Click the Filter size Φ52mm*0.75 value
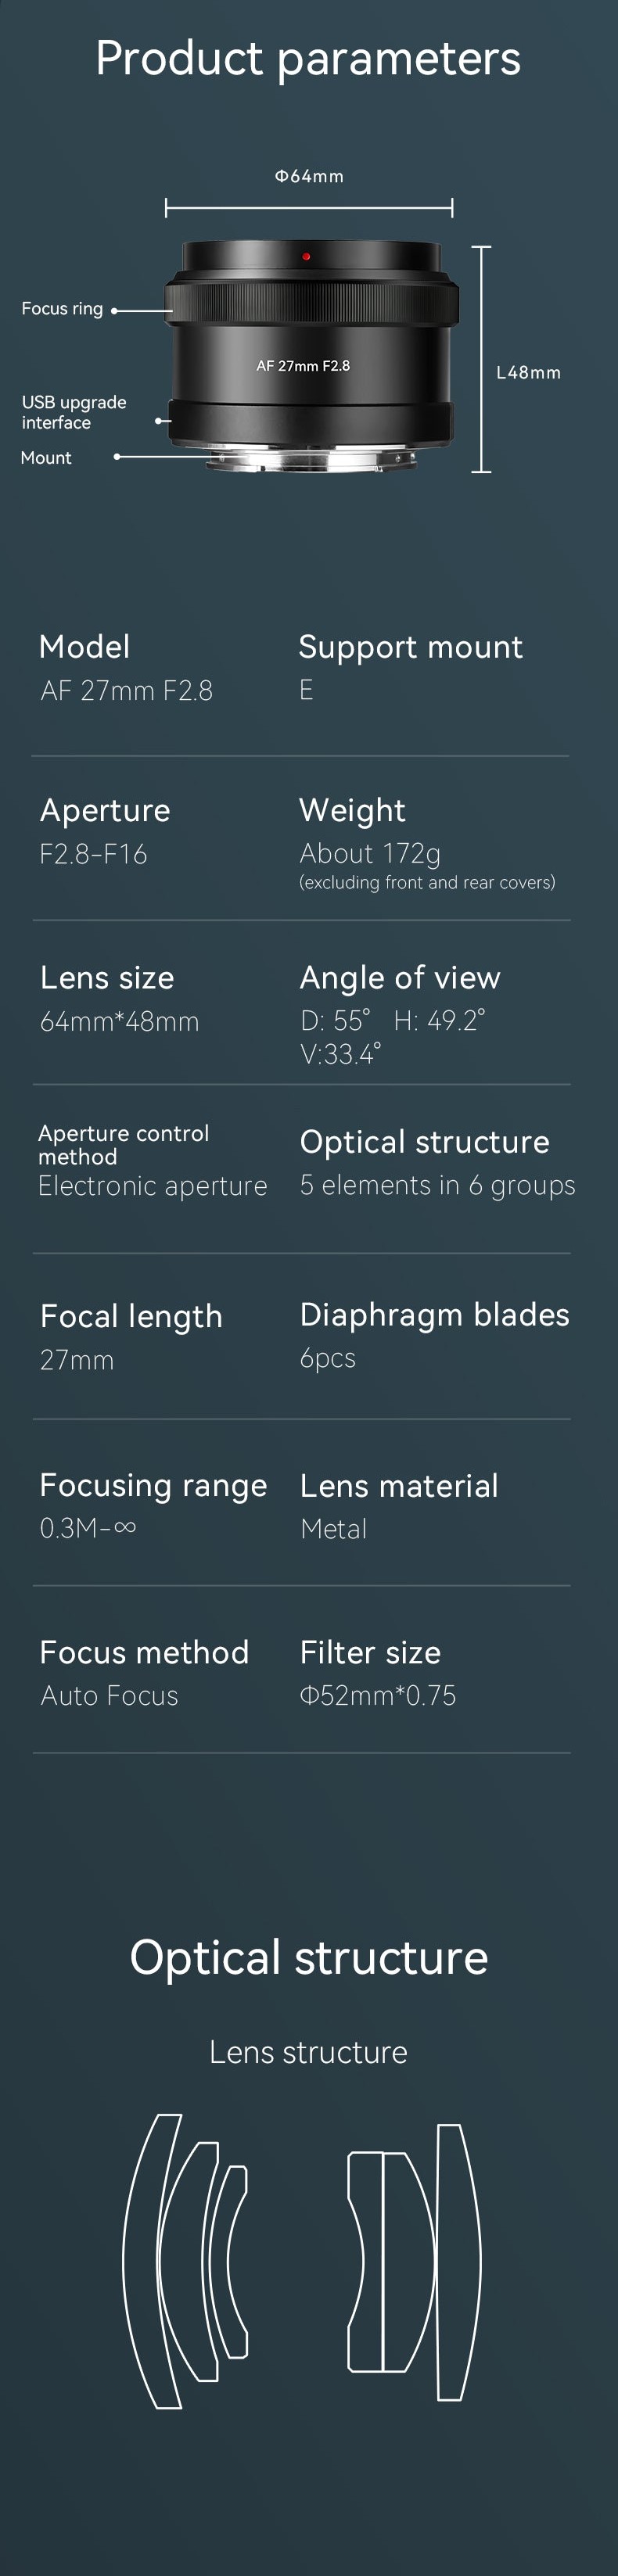Image resolution: width=618 pixels, height=2576 pixels. click(x=378, y=1696)
